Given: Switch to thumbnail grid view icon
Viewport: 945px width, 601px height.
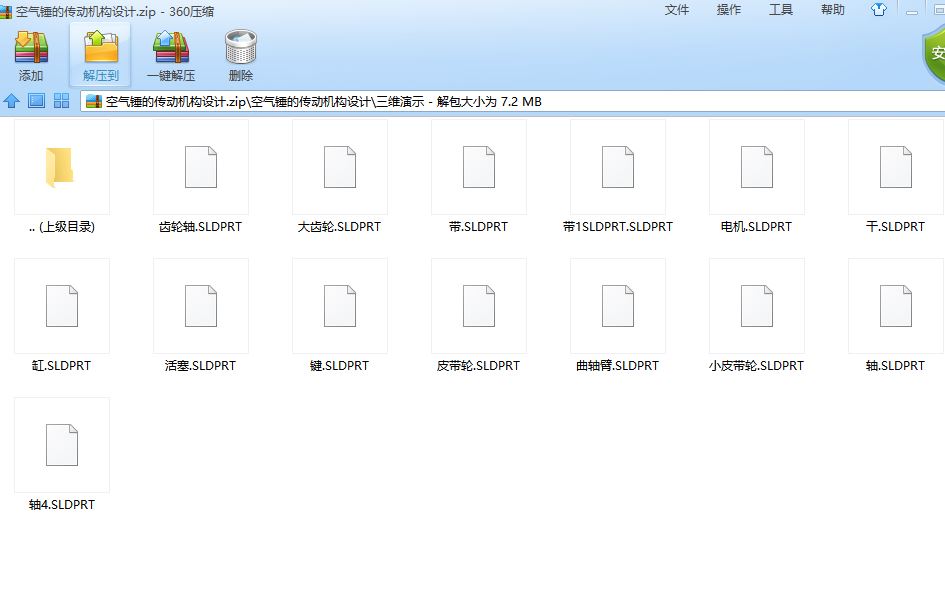Looking at the screenshot, I should [61, 101].
